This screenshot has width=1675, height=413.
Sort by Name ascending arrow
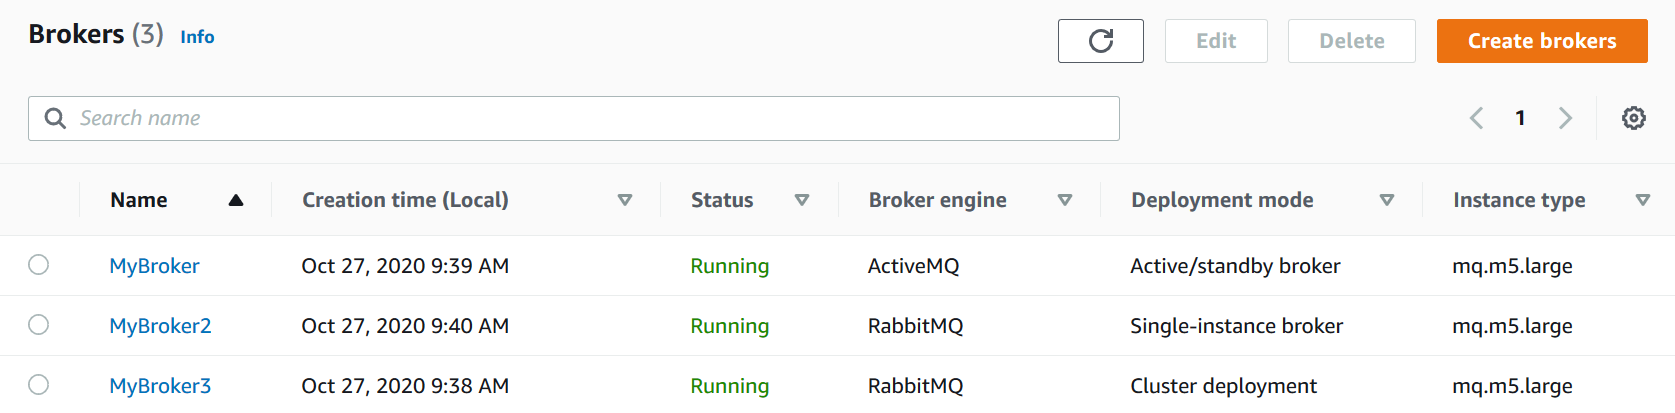(236, 200)
